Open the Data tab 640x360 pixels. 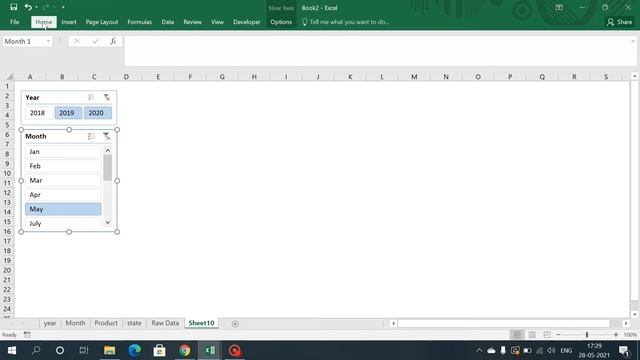tap(168, 22)
